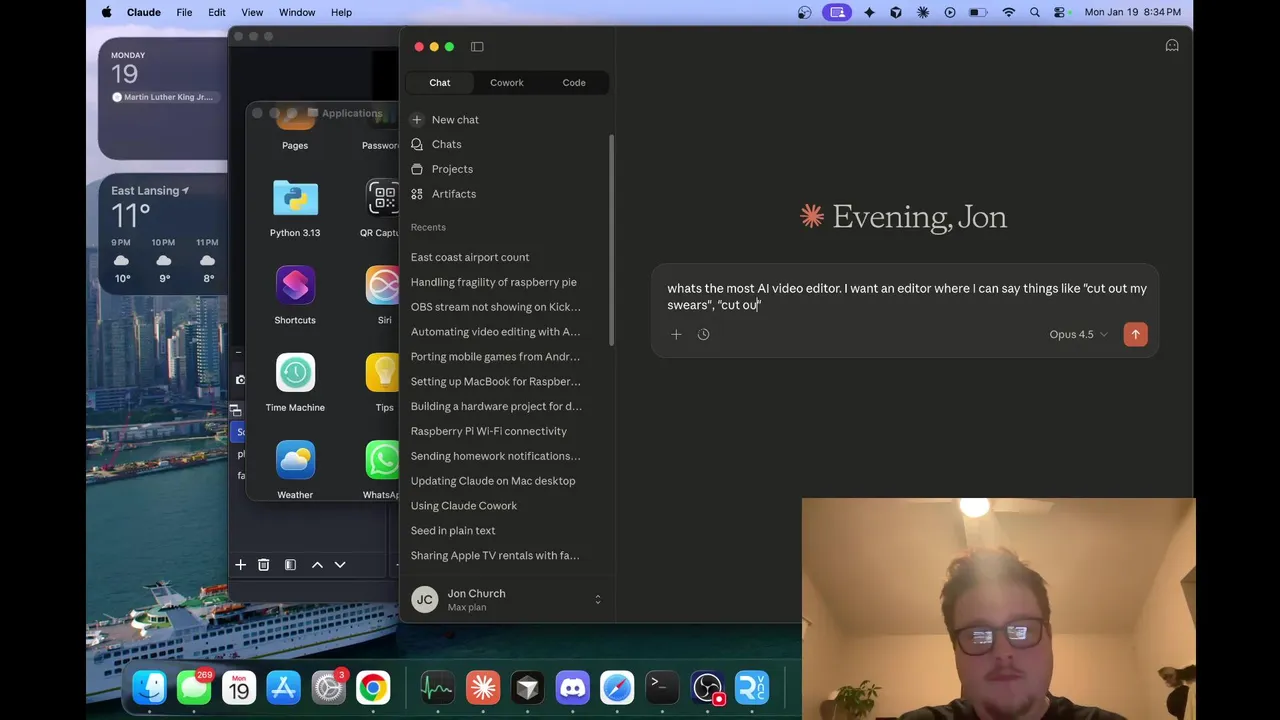
Task: Switch to the Cowork tab
Action: (x=507, y=83)
